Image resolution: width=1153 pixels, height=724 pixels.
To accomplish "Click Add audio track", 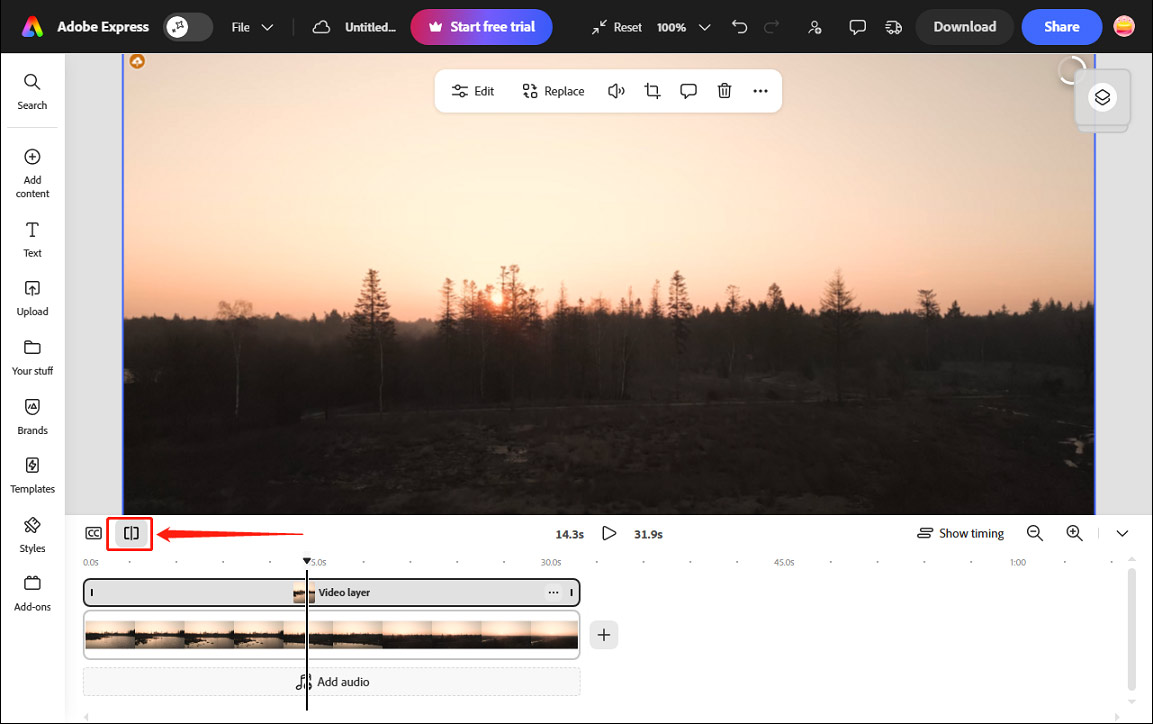I will [332, 682].
